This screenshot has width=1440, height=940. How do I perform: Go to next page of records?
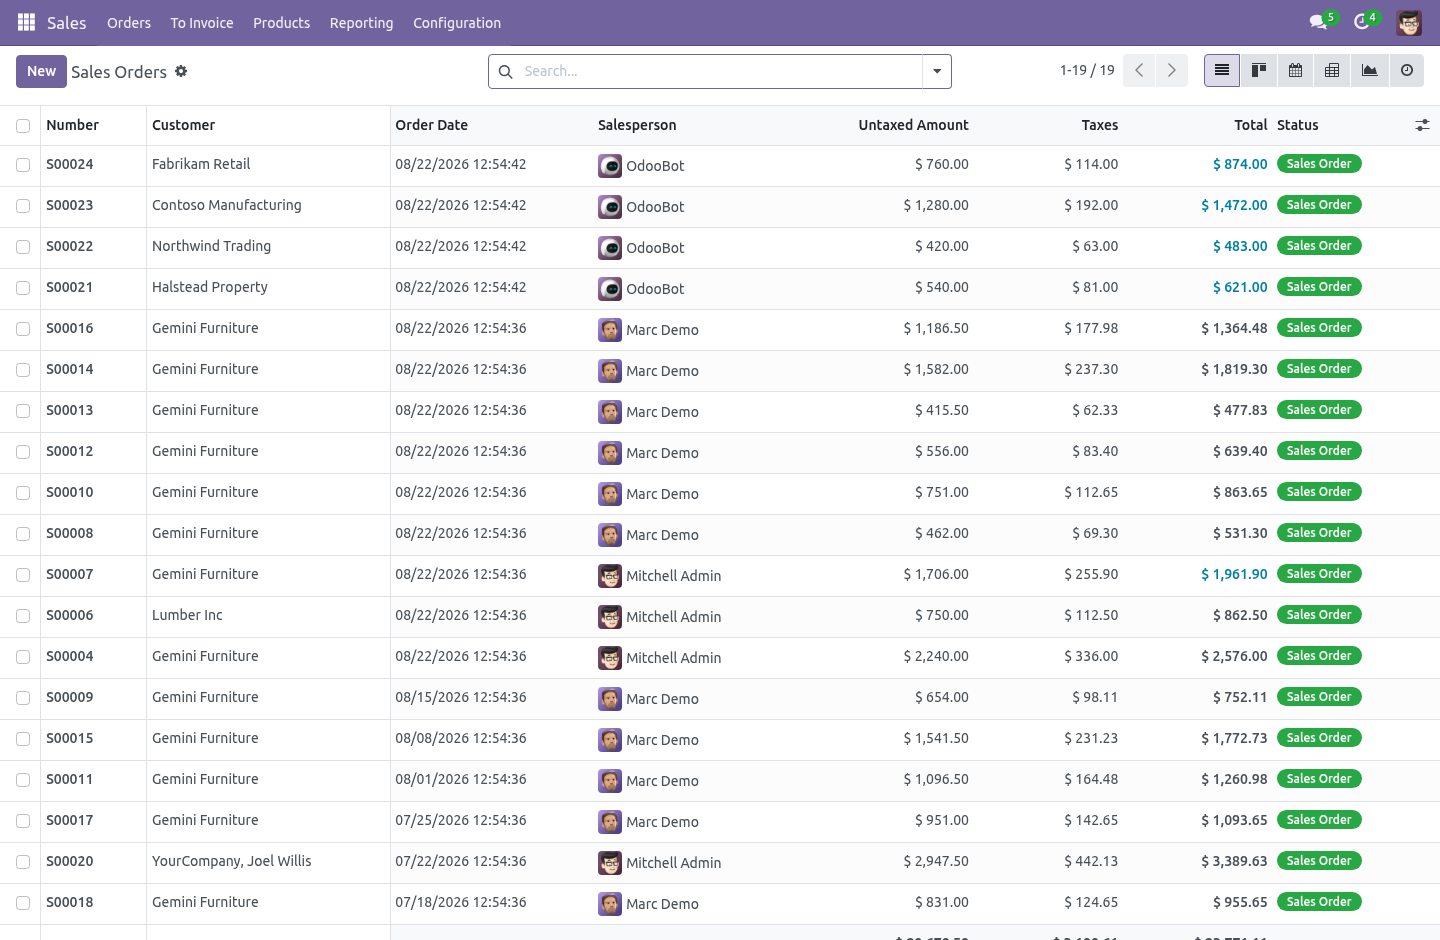click(1172, 71)
